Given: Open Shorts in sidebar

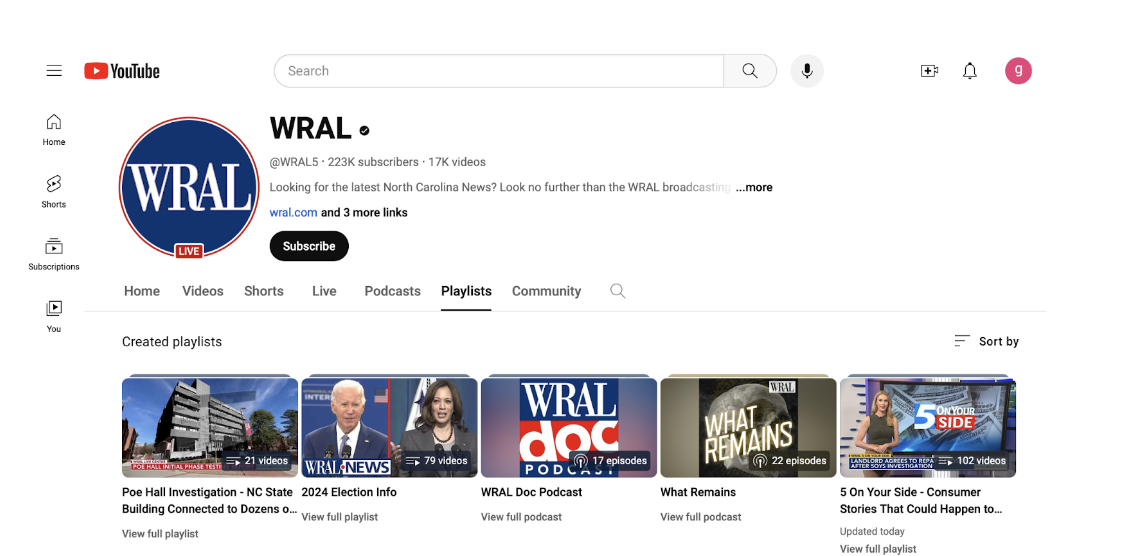Looking at the screenshot, I should [x=54, y=192].
